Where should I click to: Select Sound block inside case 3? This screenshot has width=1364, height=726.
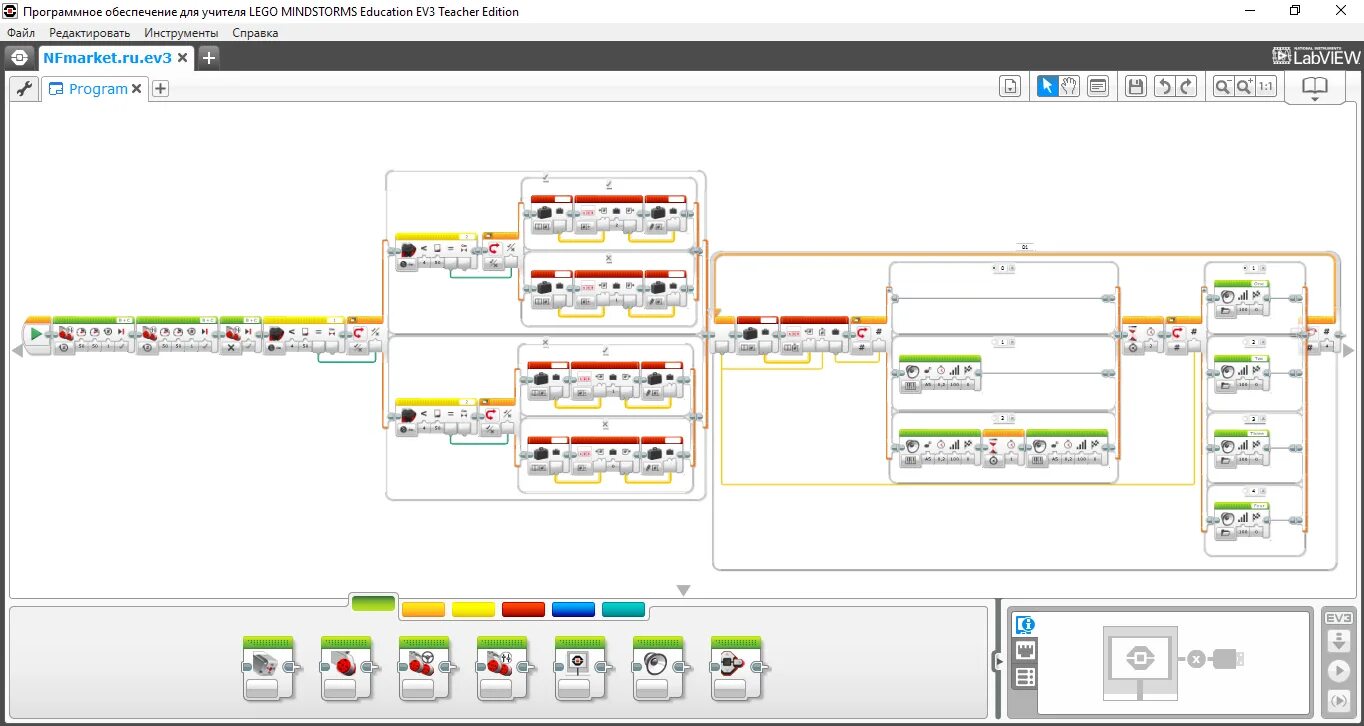(x=1243, y=451)
